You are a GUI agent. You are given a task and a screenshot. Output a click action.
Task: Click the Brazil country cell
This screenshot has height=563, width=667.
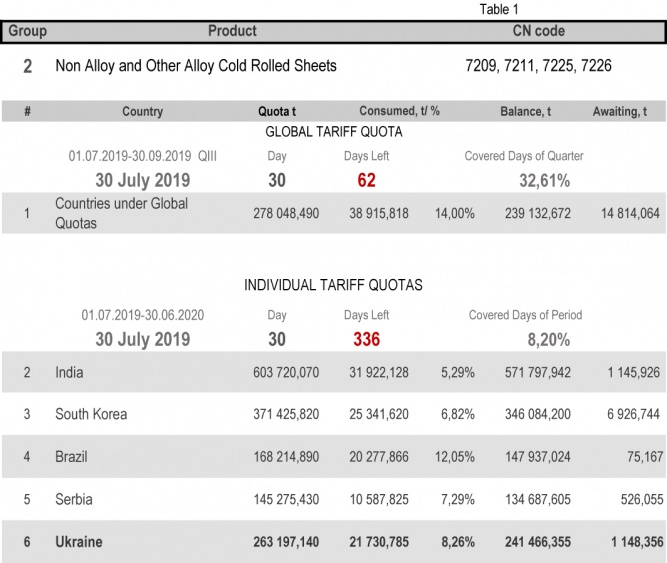pyautogui.click(x=72, y=456)
